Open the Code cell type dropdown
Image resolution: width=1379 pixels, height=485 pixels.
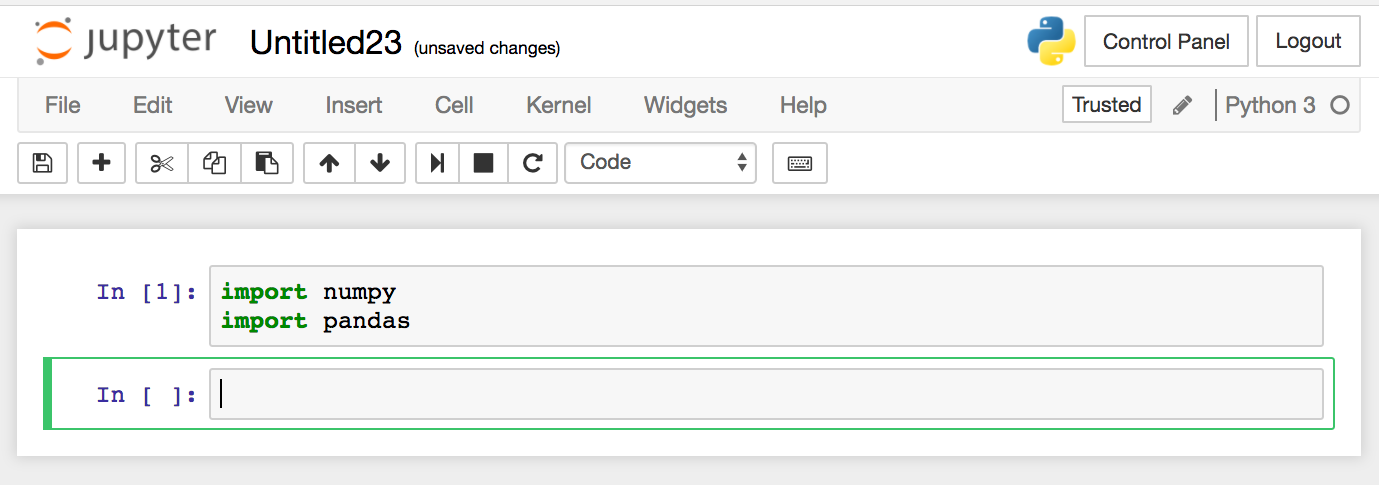pos(661,163)
